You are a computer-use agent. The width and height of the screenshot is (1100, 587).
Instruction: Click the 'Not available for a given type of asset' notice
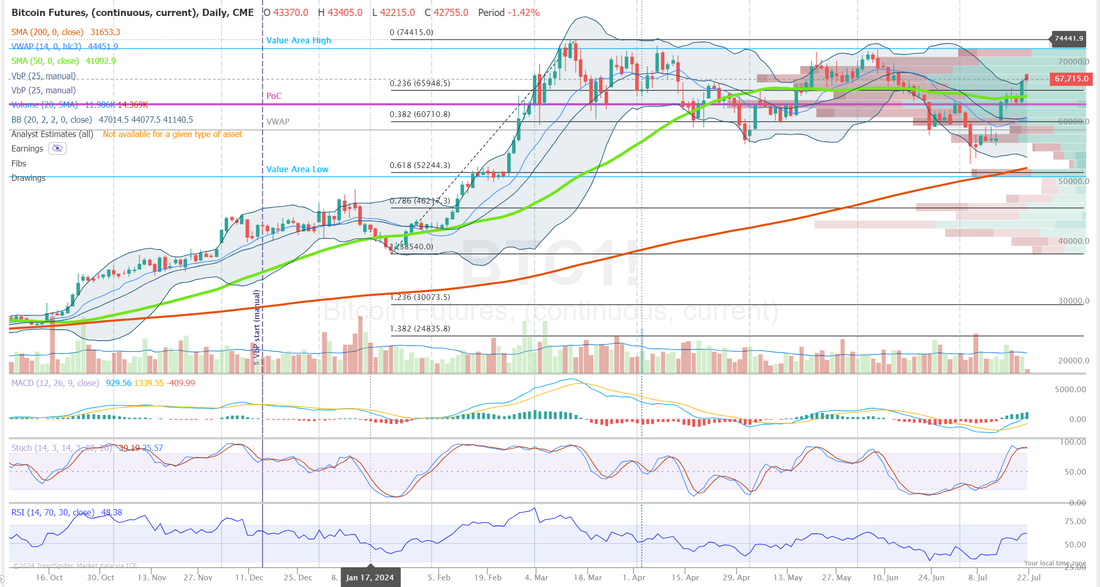click(x=173, y=134)
